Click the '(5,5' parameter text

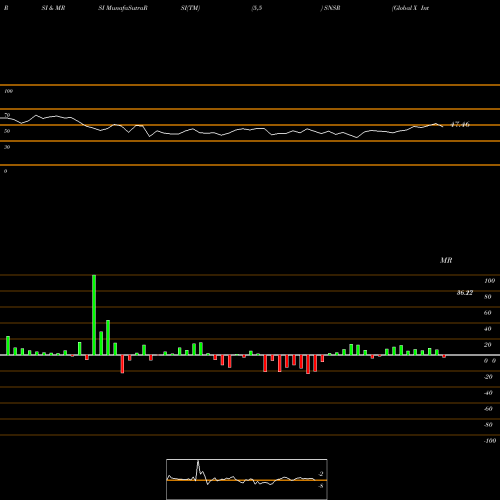[257, 8]
